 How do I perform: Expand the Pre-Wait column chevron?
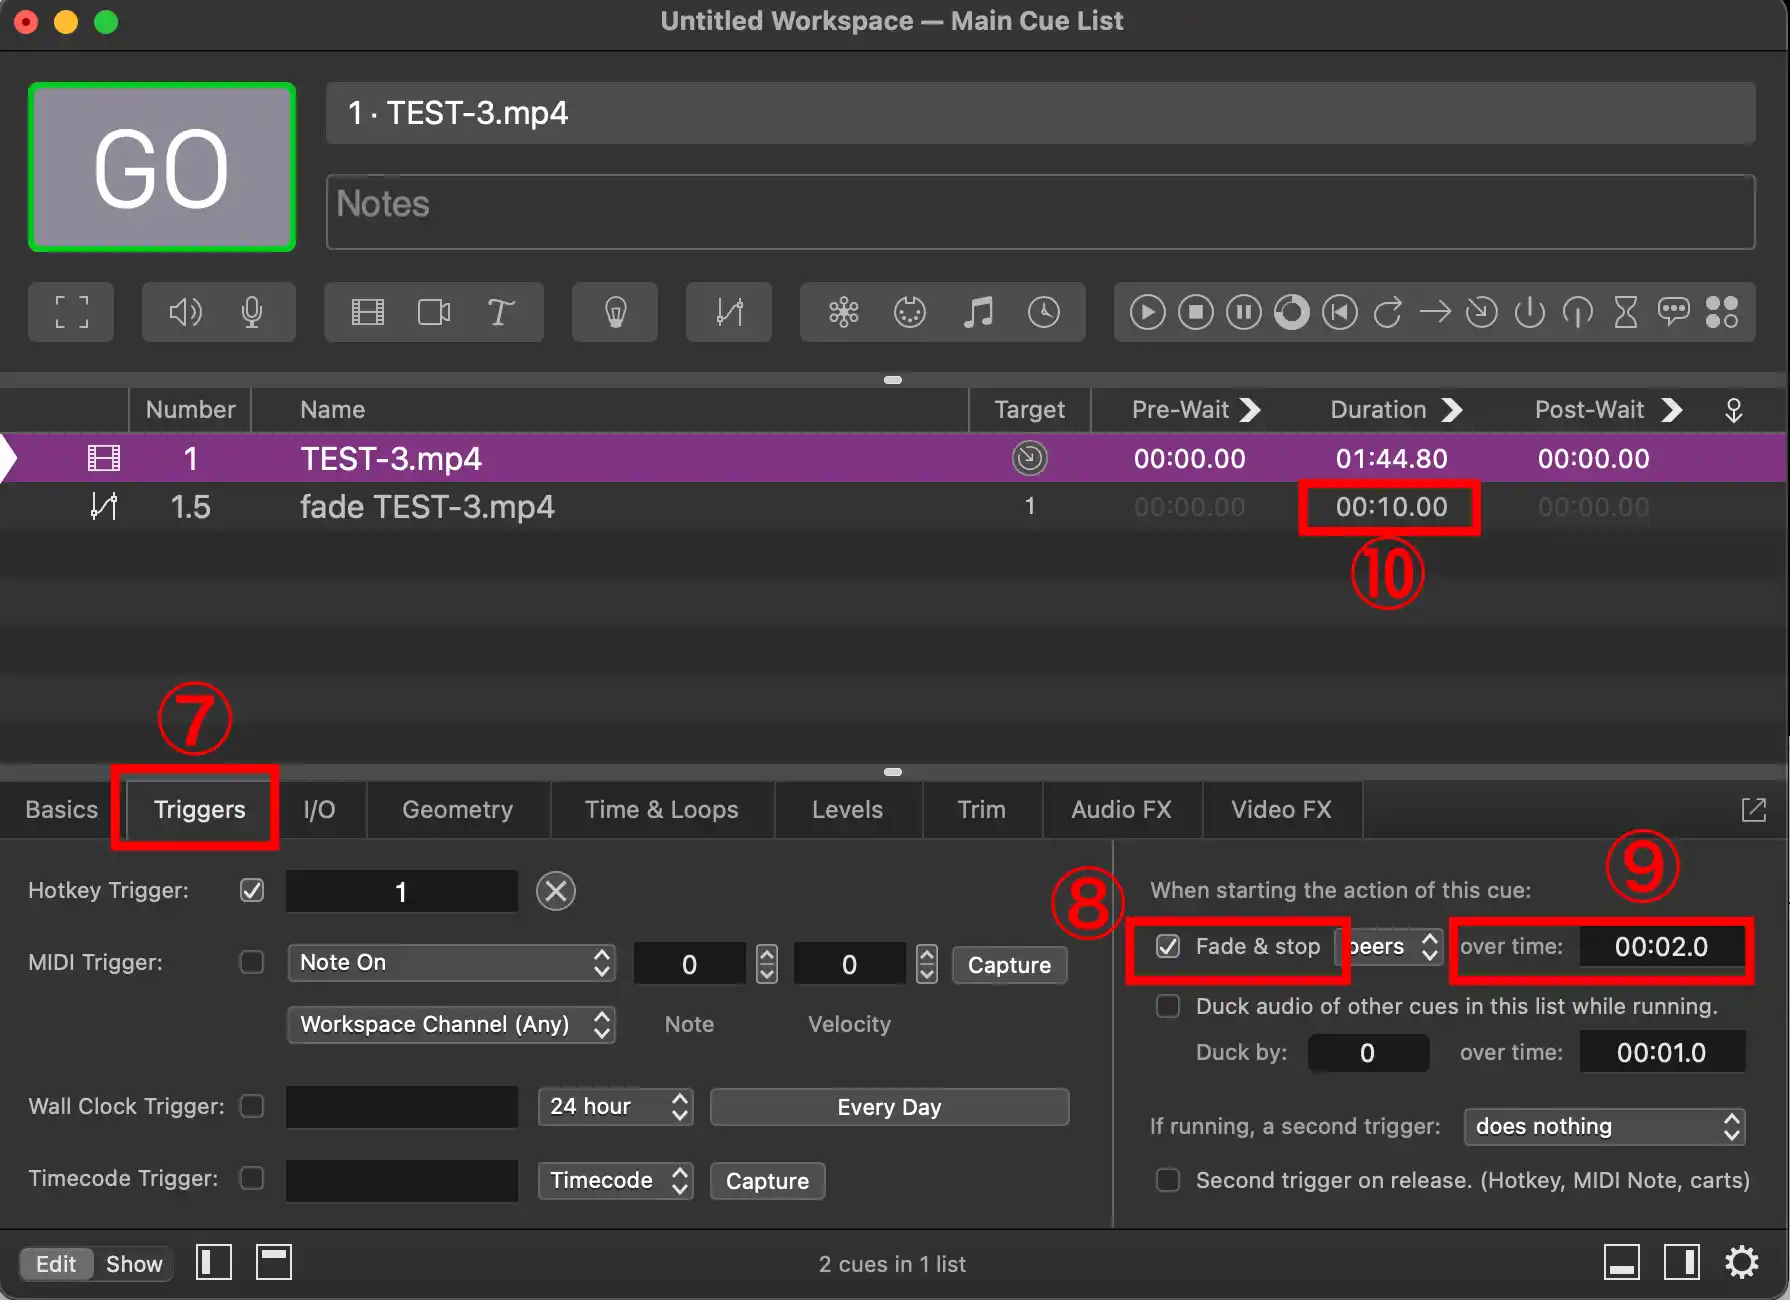[1250, 410]
